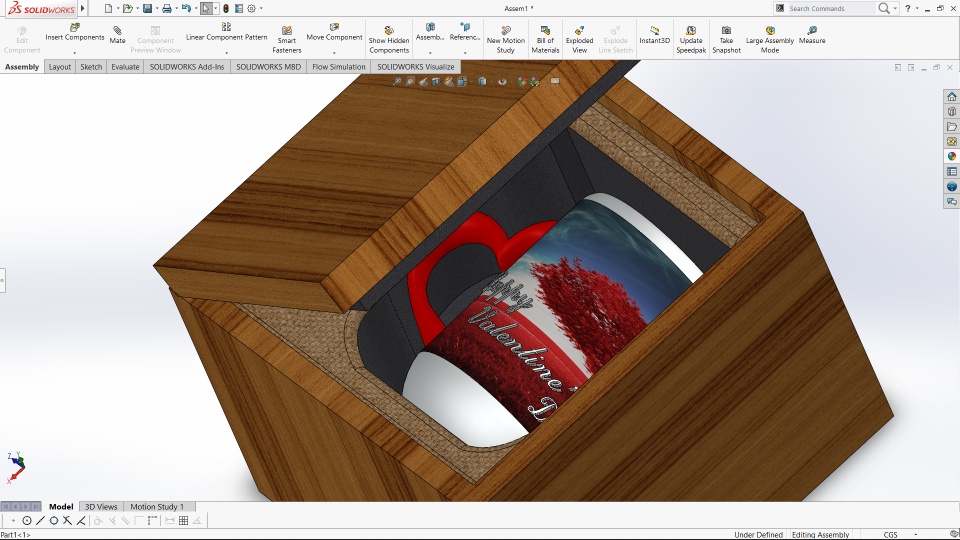Image resolution: width=960 pixels, height=540 pixels.
Task: Click the Mate paperclip tool
Action: [x=118, y=36]
